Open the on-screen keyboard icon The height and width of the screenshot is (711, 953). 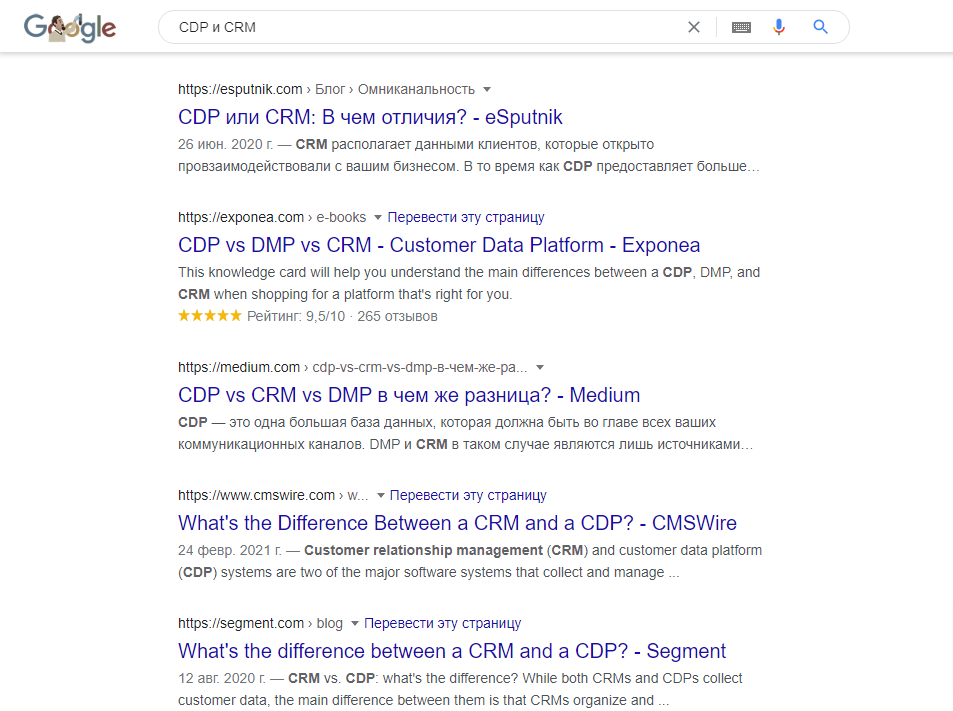point(740,27)
